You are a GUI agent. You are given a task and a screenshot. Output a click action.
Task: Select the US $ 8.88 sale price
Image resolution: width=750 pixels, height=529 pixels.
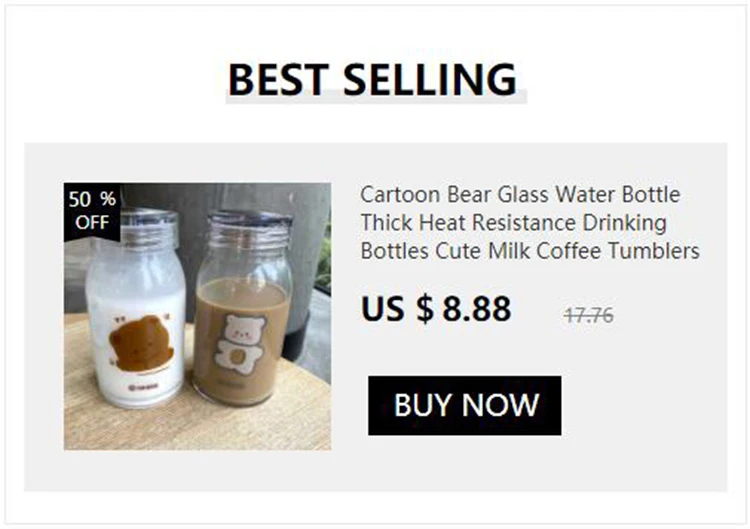[436, 309]
